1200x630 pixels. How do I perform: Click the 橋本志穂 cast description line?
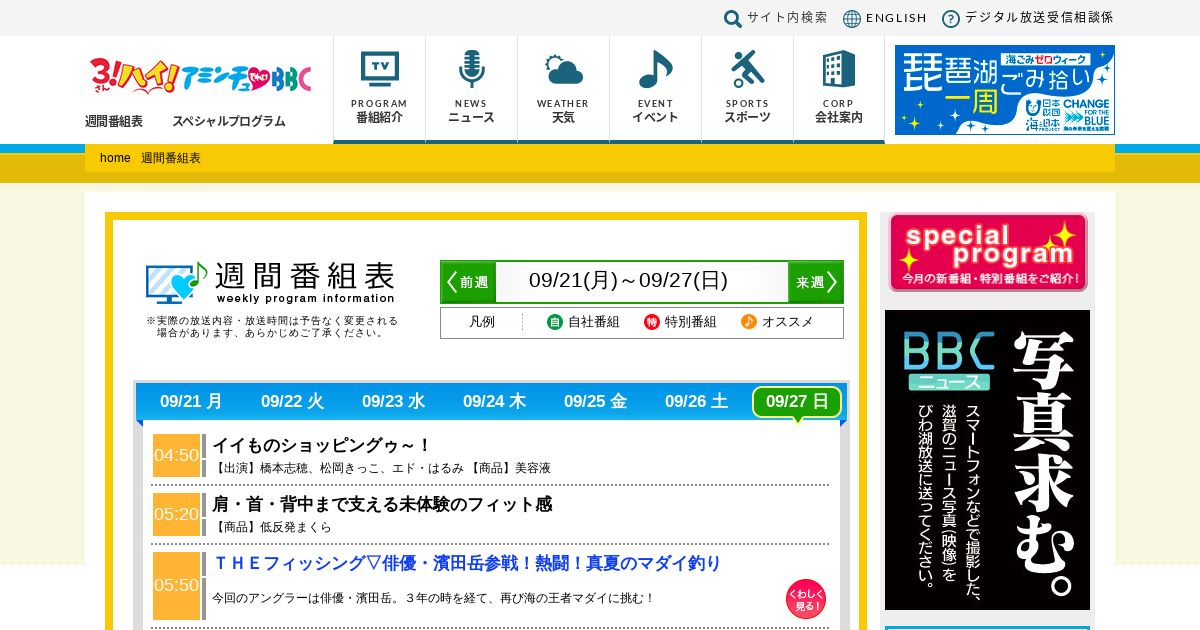(x=381, y=468)
